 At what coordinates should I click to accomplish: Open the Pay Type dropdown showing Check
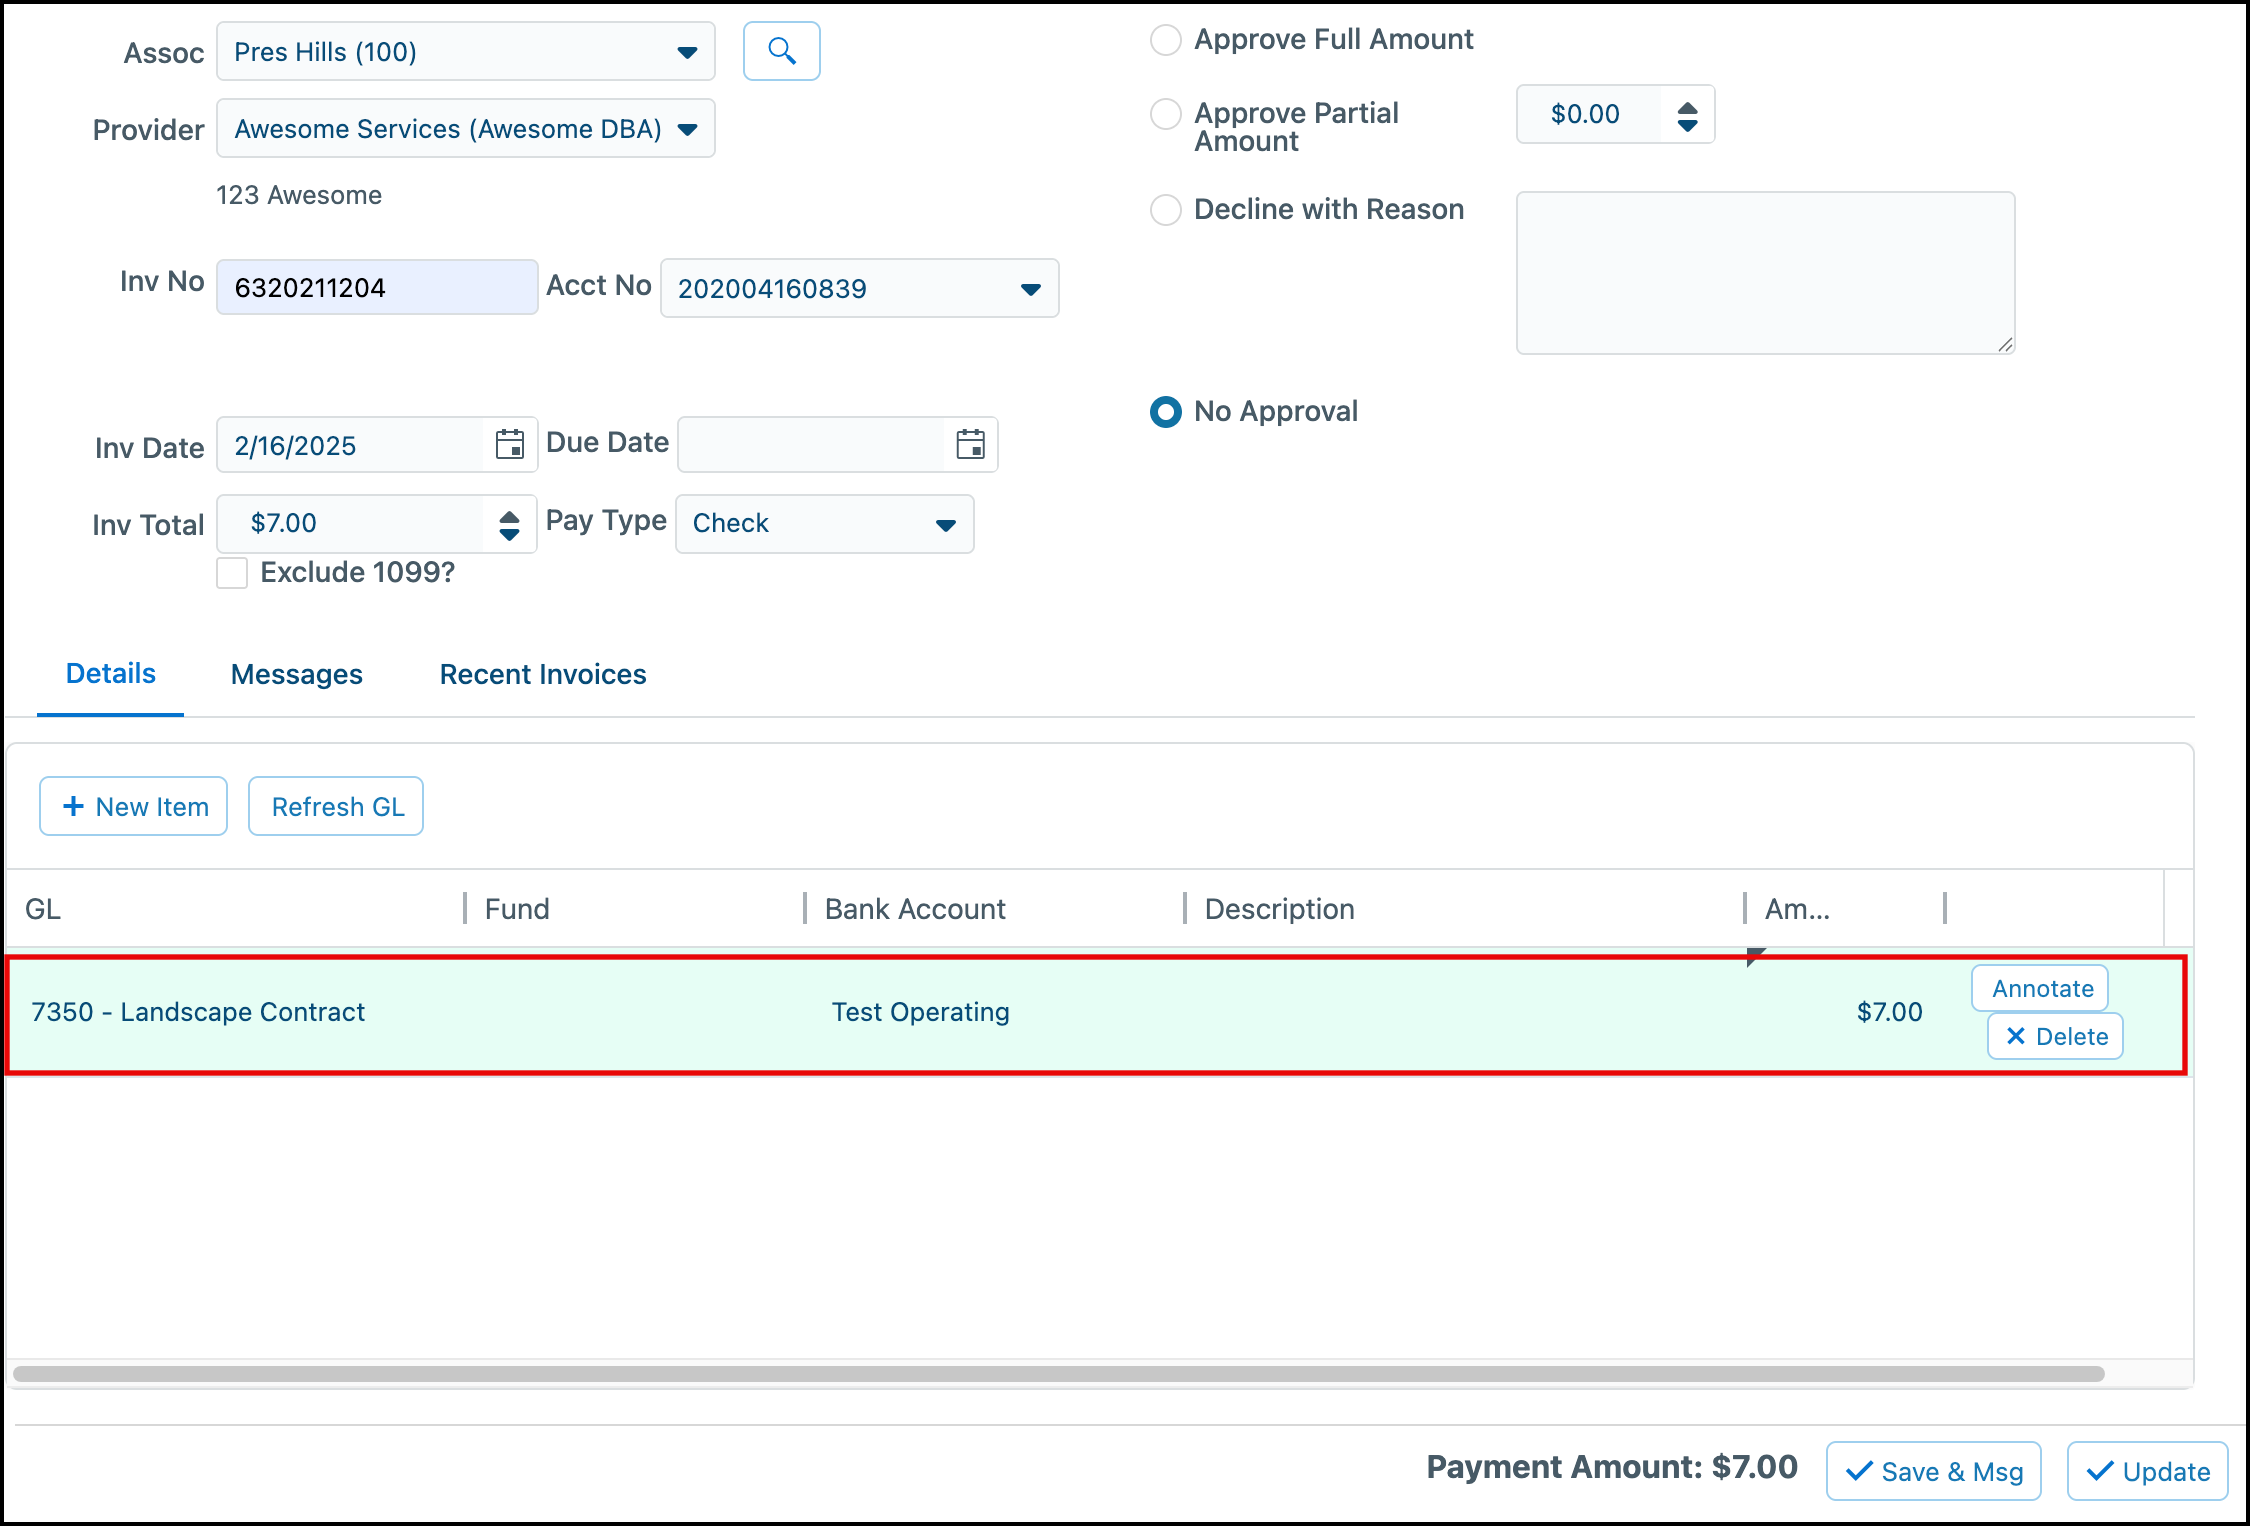[944, 524]
